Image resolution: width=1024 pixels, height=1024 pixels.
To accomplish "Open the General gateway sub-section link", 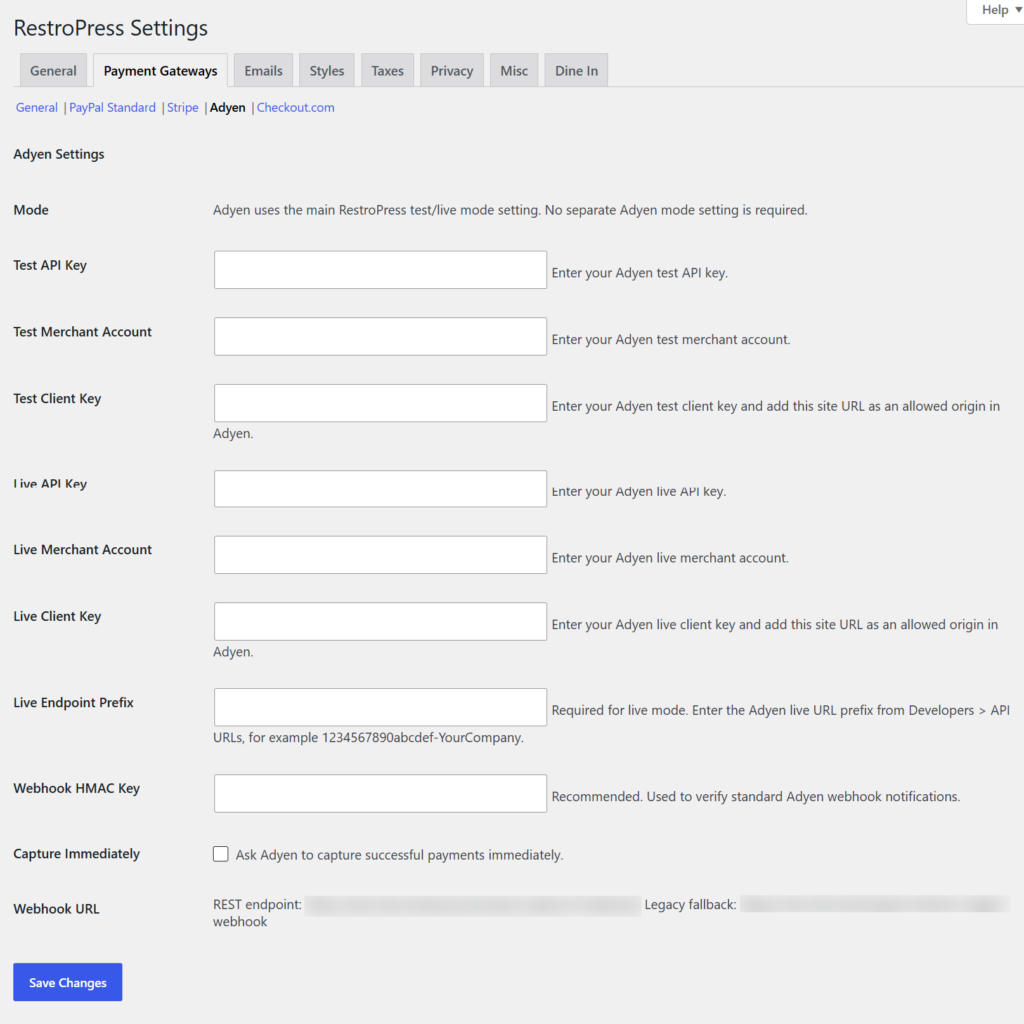I will [x=37, y=107].
